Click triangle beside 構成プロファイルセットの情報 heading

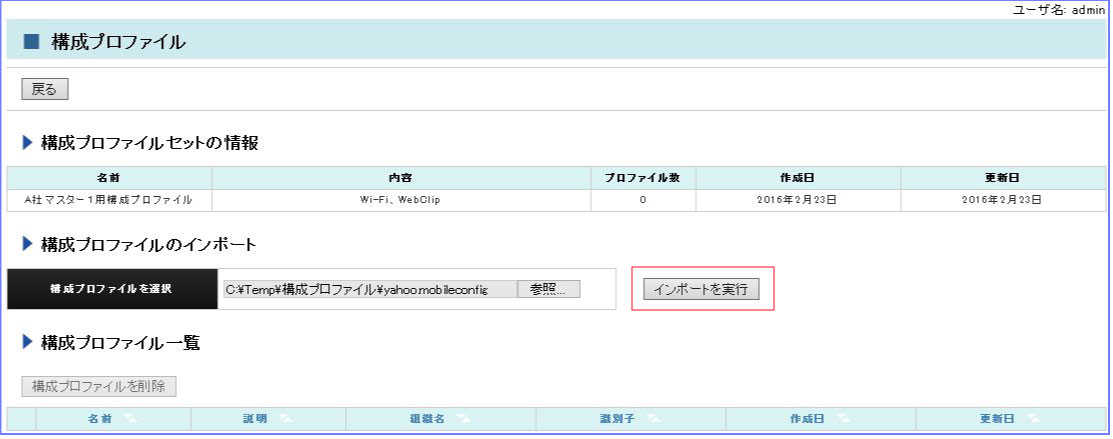pyautogui.click(x=28, y=143)
